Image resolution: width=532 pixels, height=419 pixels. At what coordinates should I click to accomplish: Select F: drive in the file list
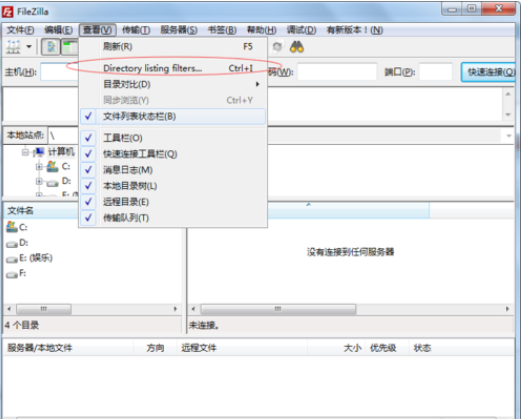point(16,273)
